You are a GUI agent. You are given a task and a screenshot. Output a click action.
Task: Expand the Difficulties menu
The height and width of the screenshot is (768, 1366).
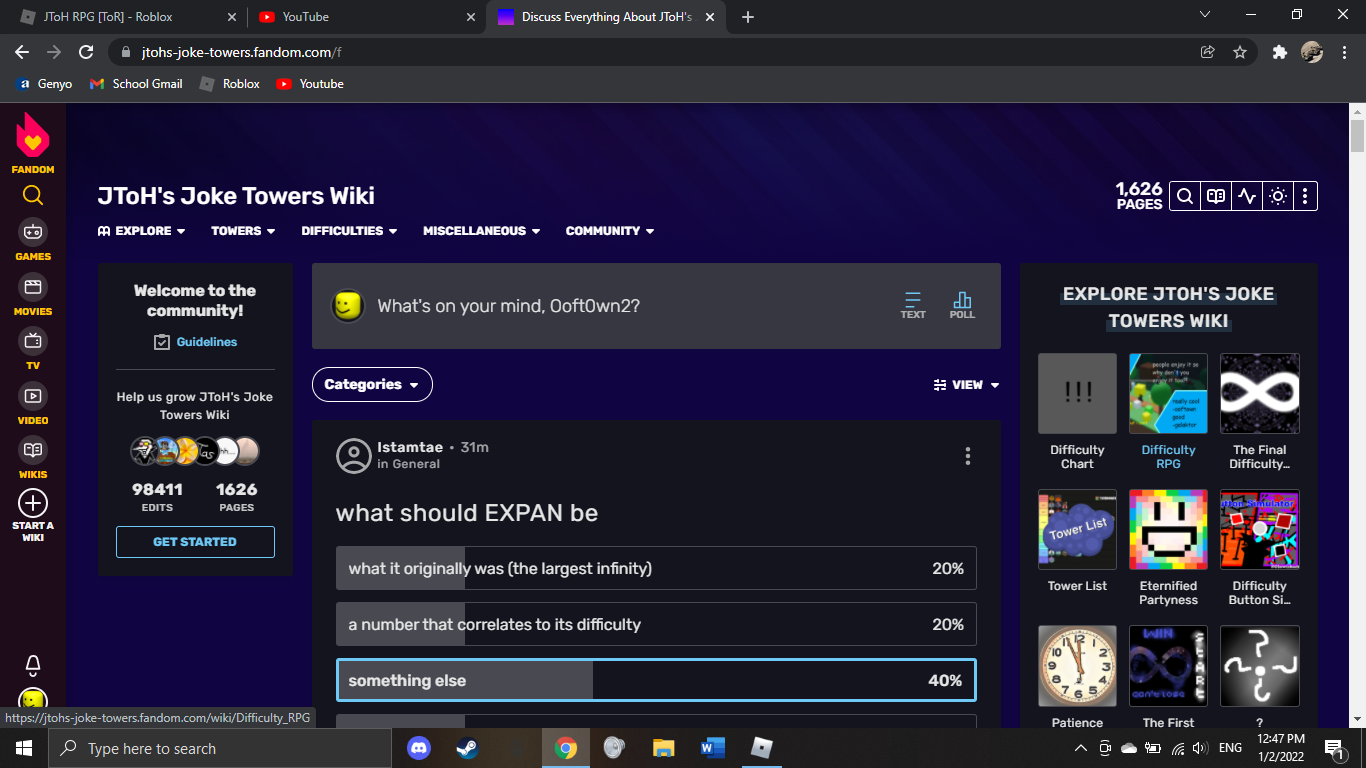pyautogui.click(x=349, y=231)
